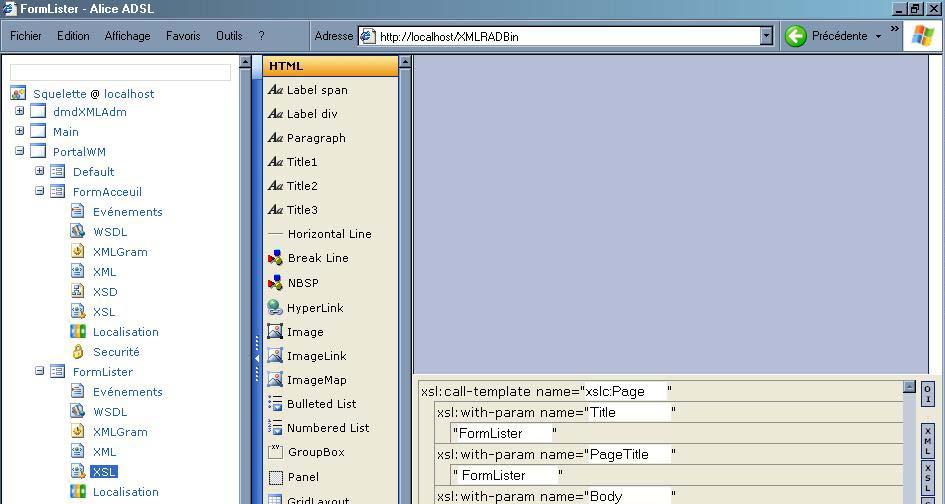Choose the Numbered List component

pos(327,428)
